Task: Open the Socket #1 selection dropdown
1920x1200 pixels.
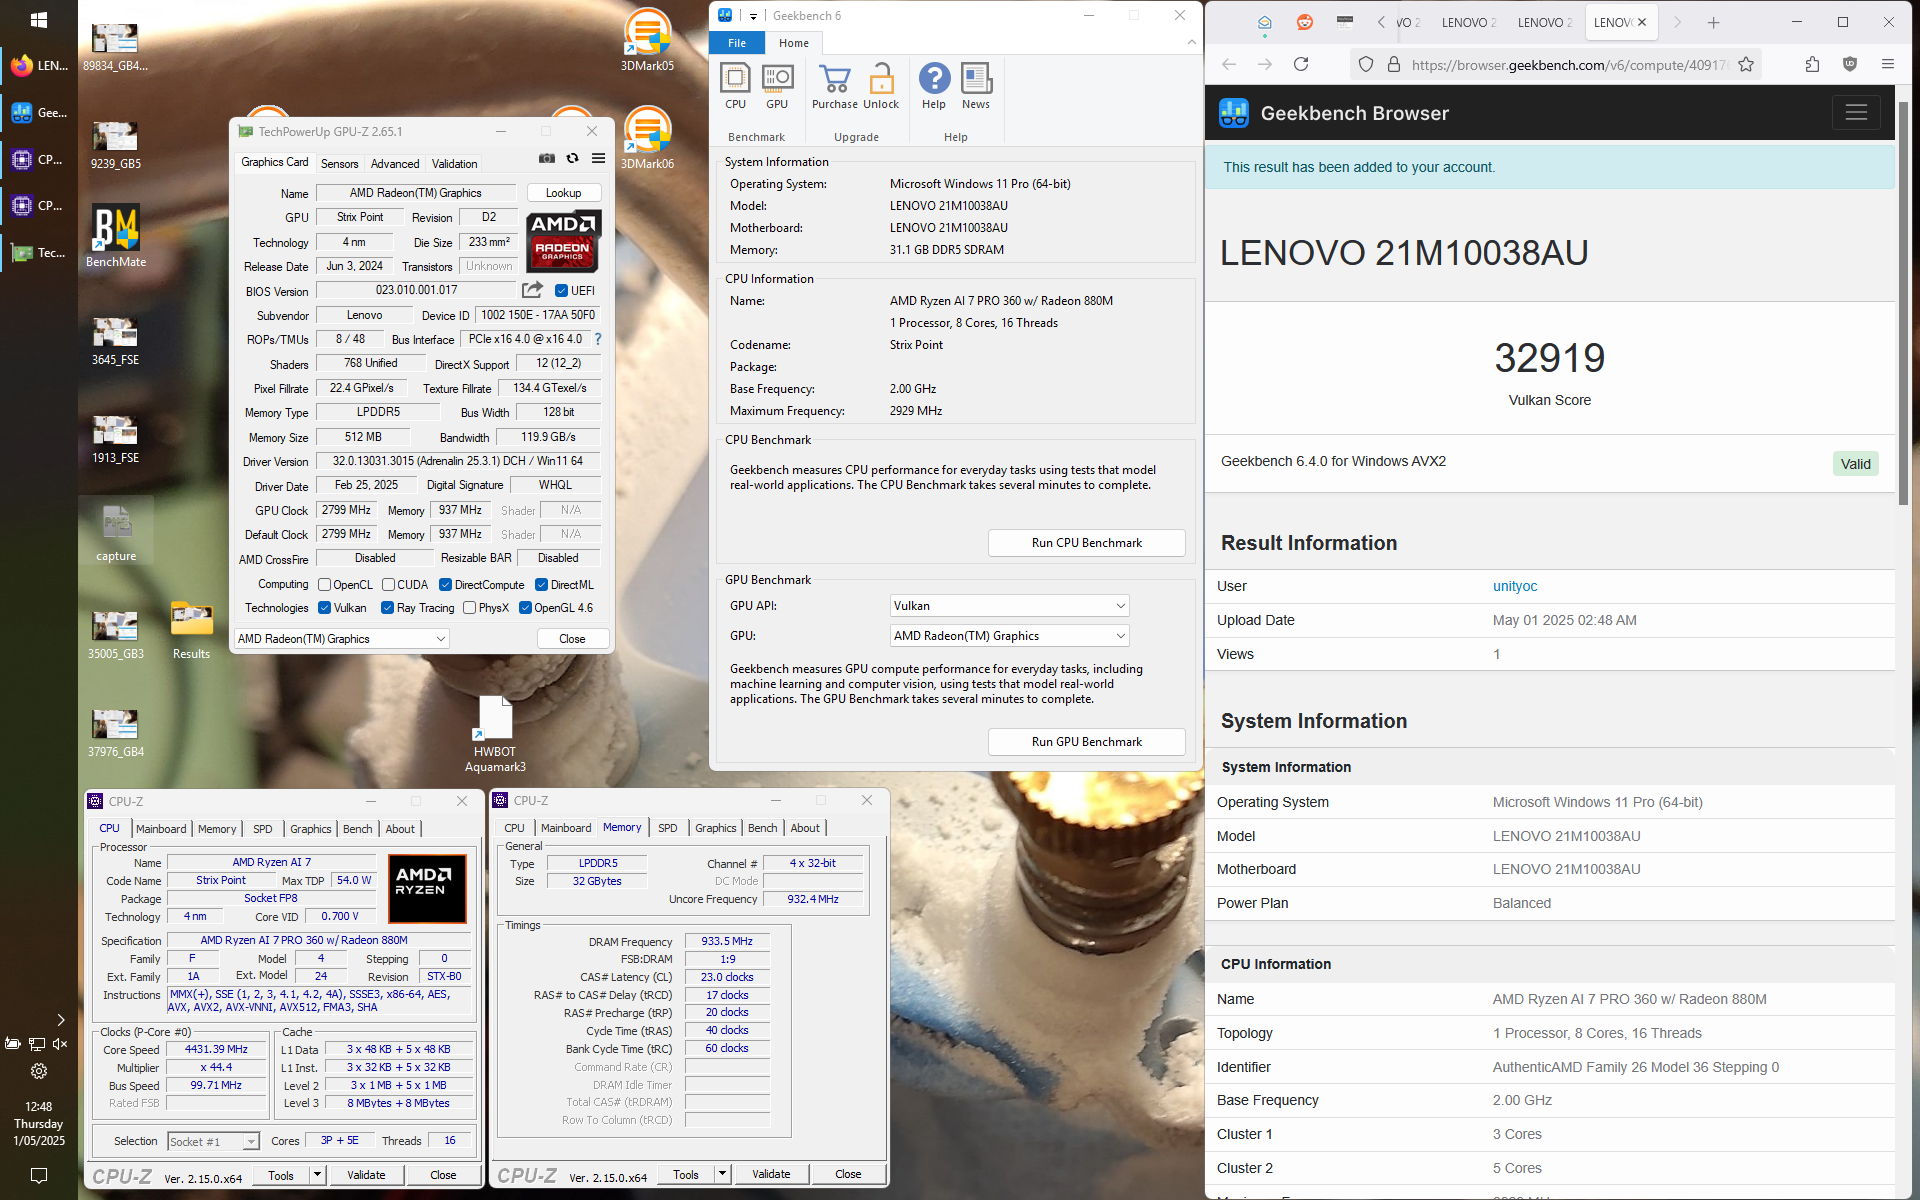Action: pyautogui.click(x=213, y=1141)
